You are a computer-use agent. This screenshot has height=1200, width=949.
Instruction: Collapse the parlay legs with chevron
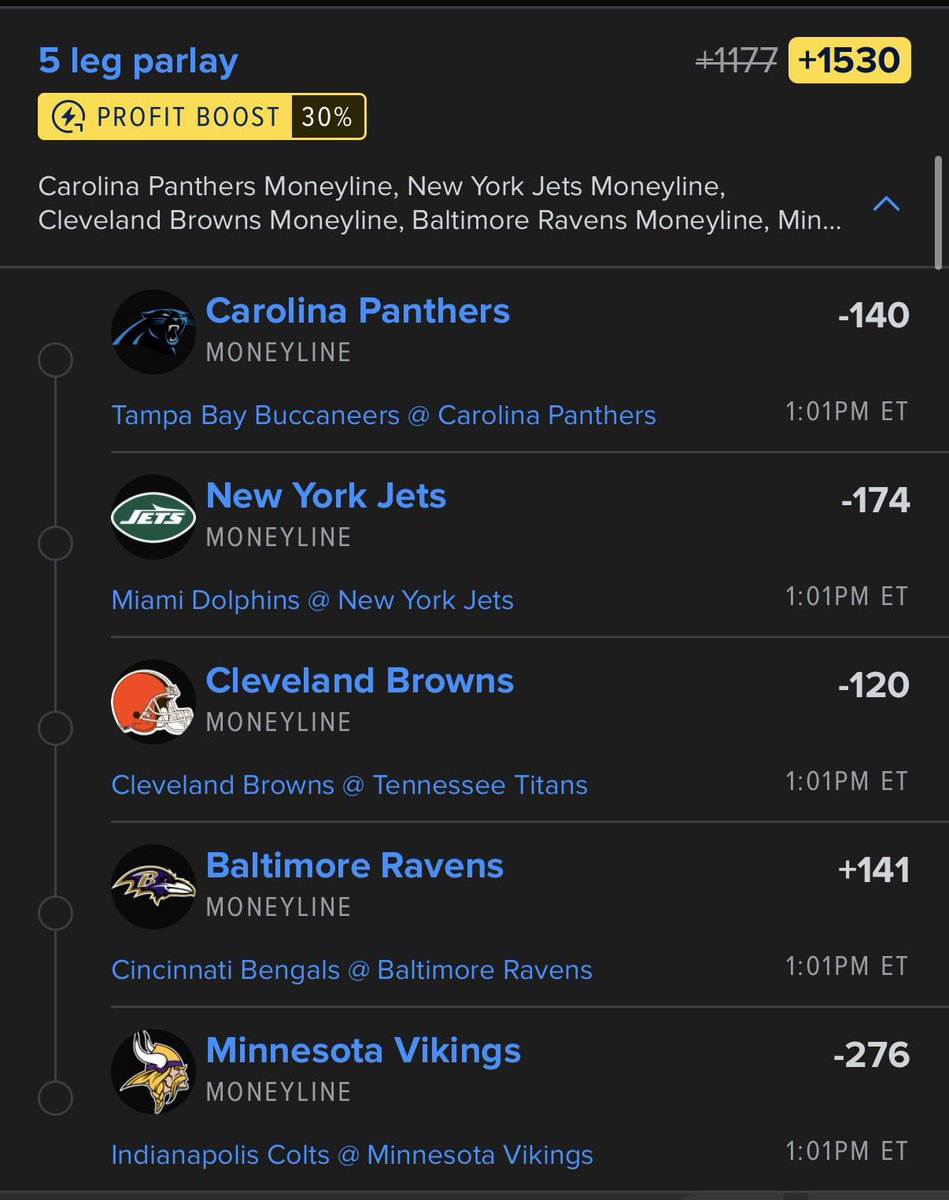point(886,204)
